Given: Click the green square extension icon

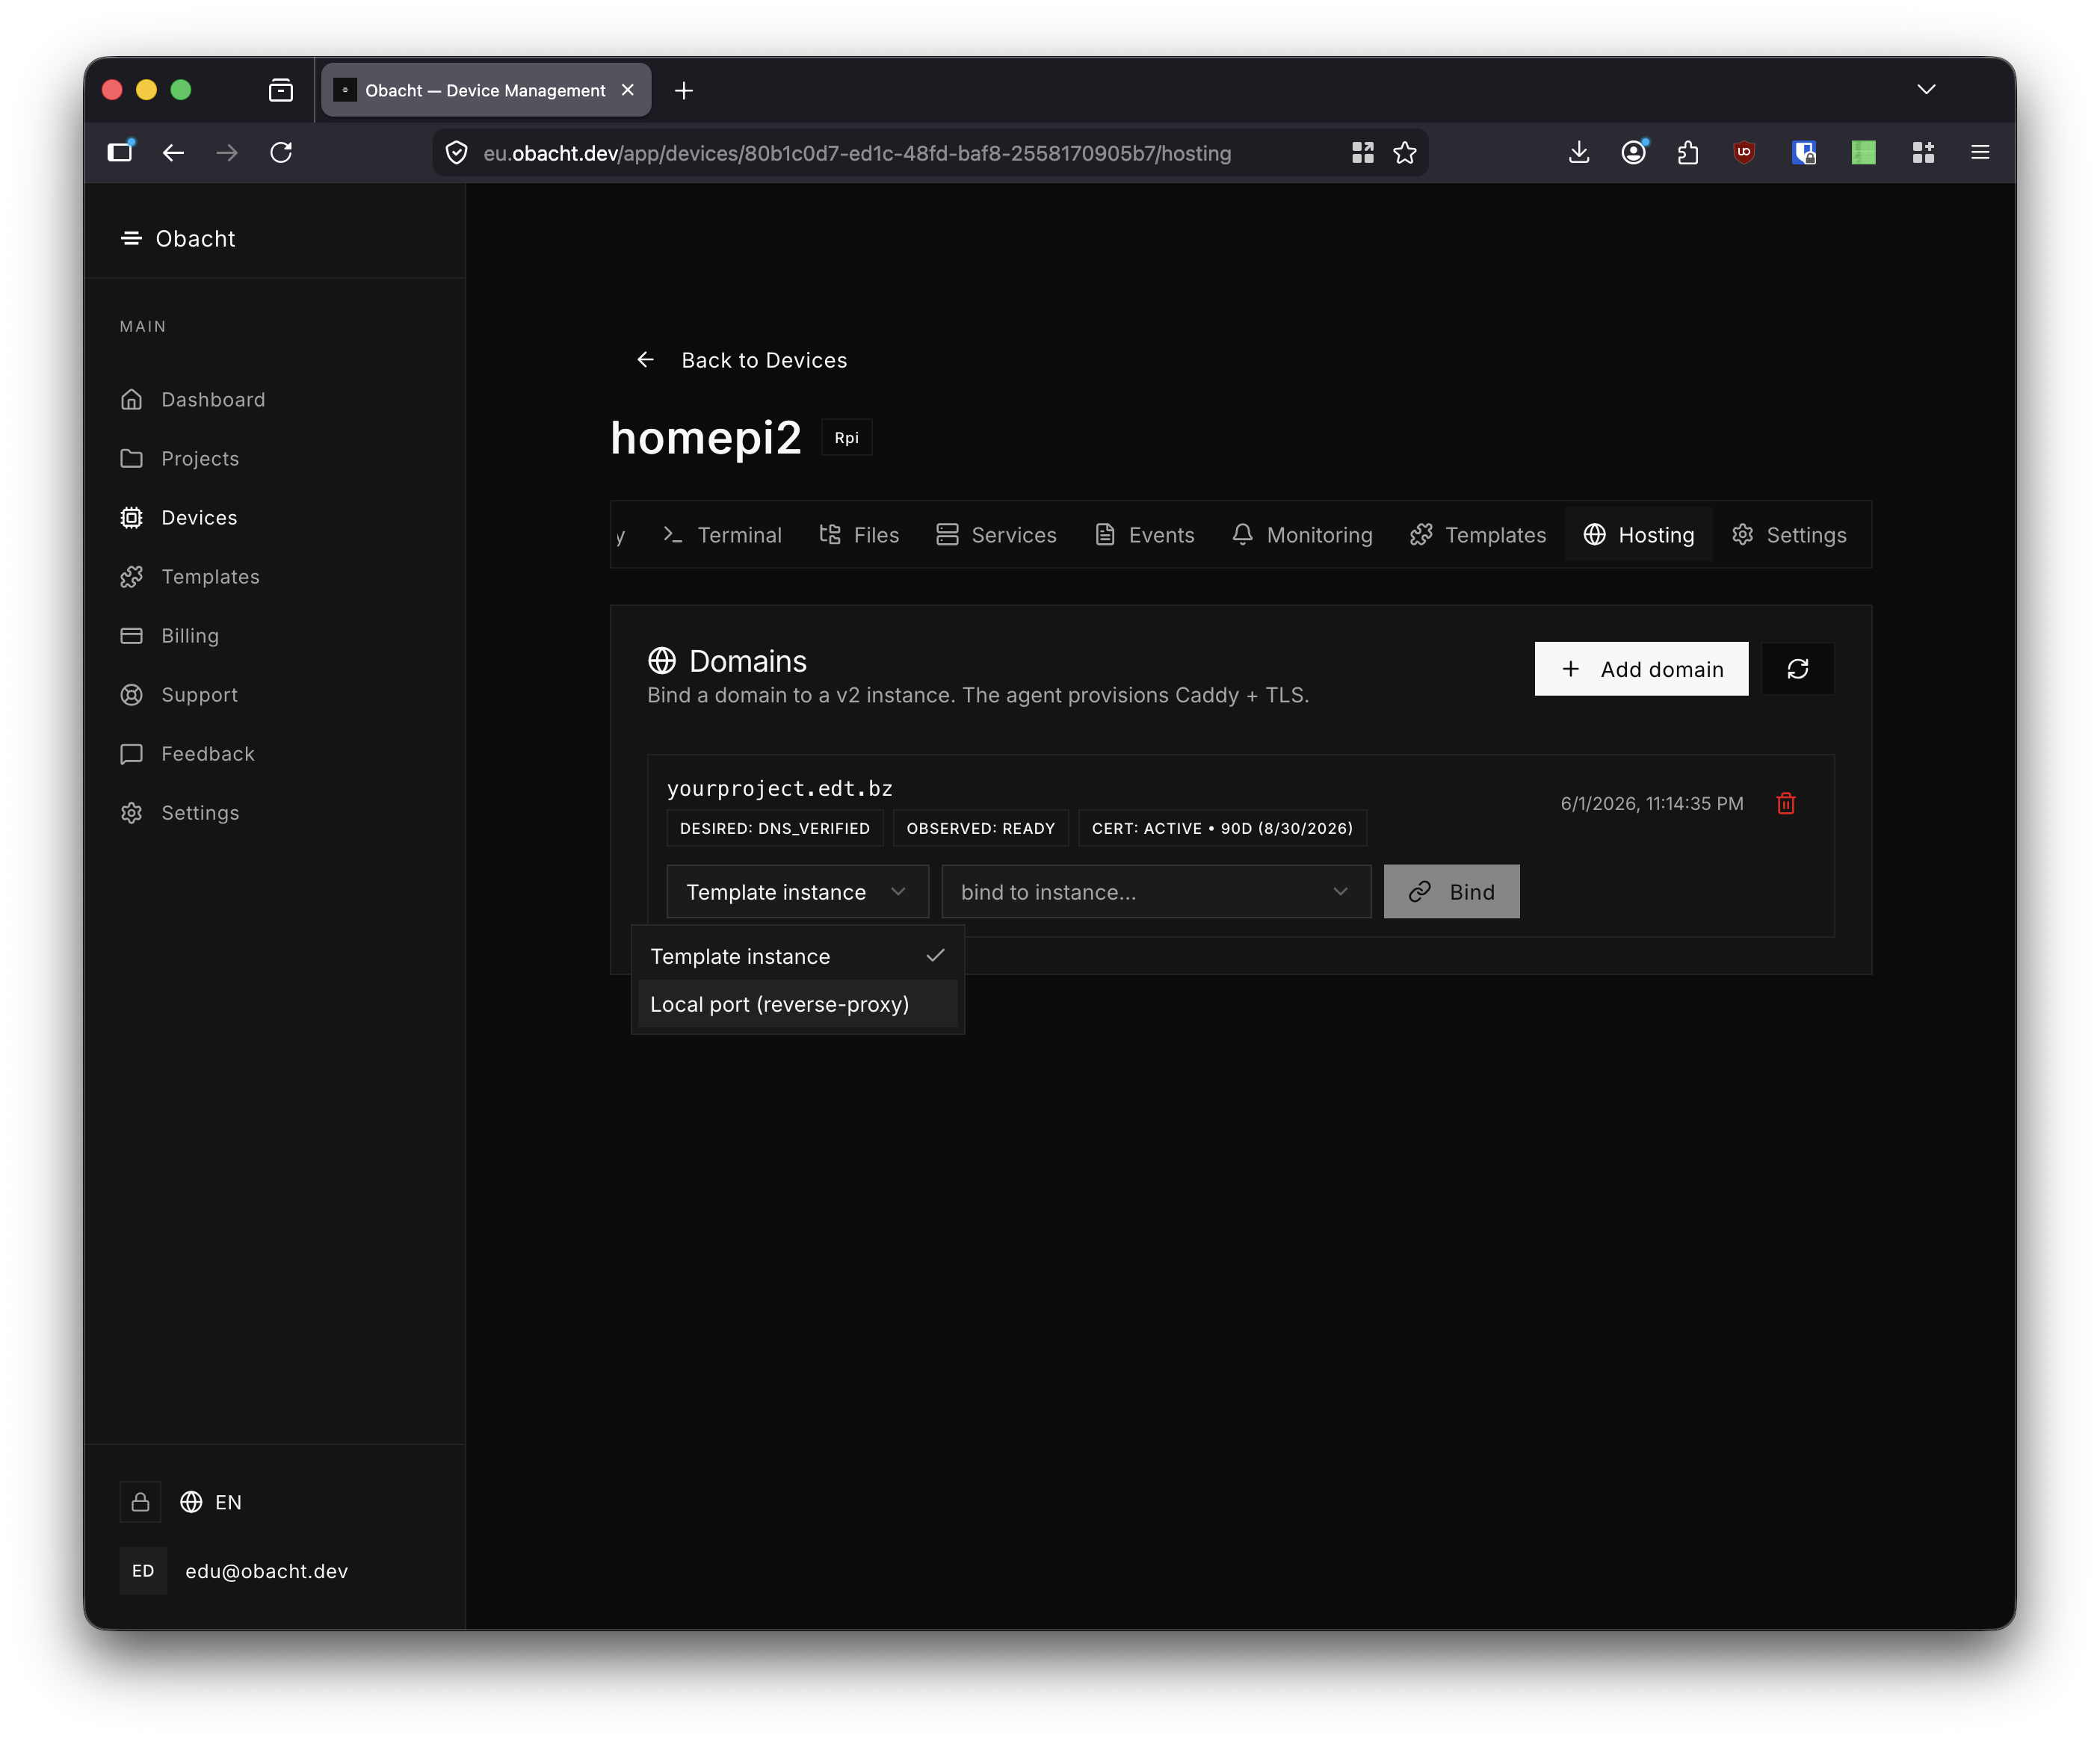Looking at the screenshot, I should tap(1863, 153).
